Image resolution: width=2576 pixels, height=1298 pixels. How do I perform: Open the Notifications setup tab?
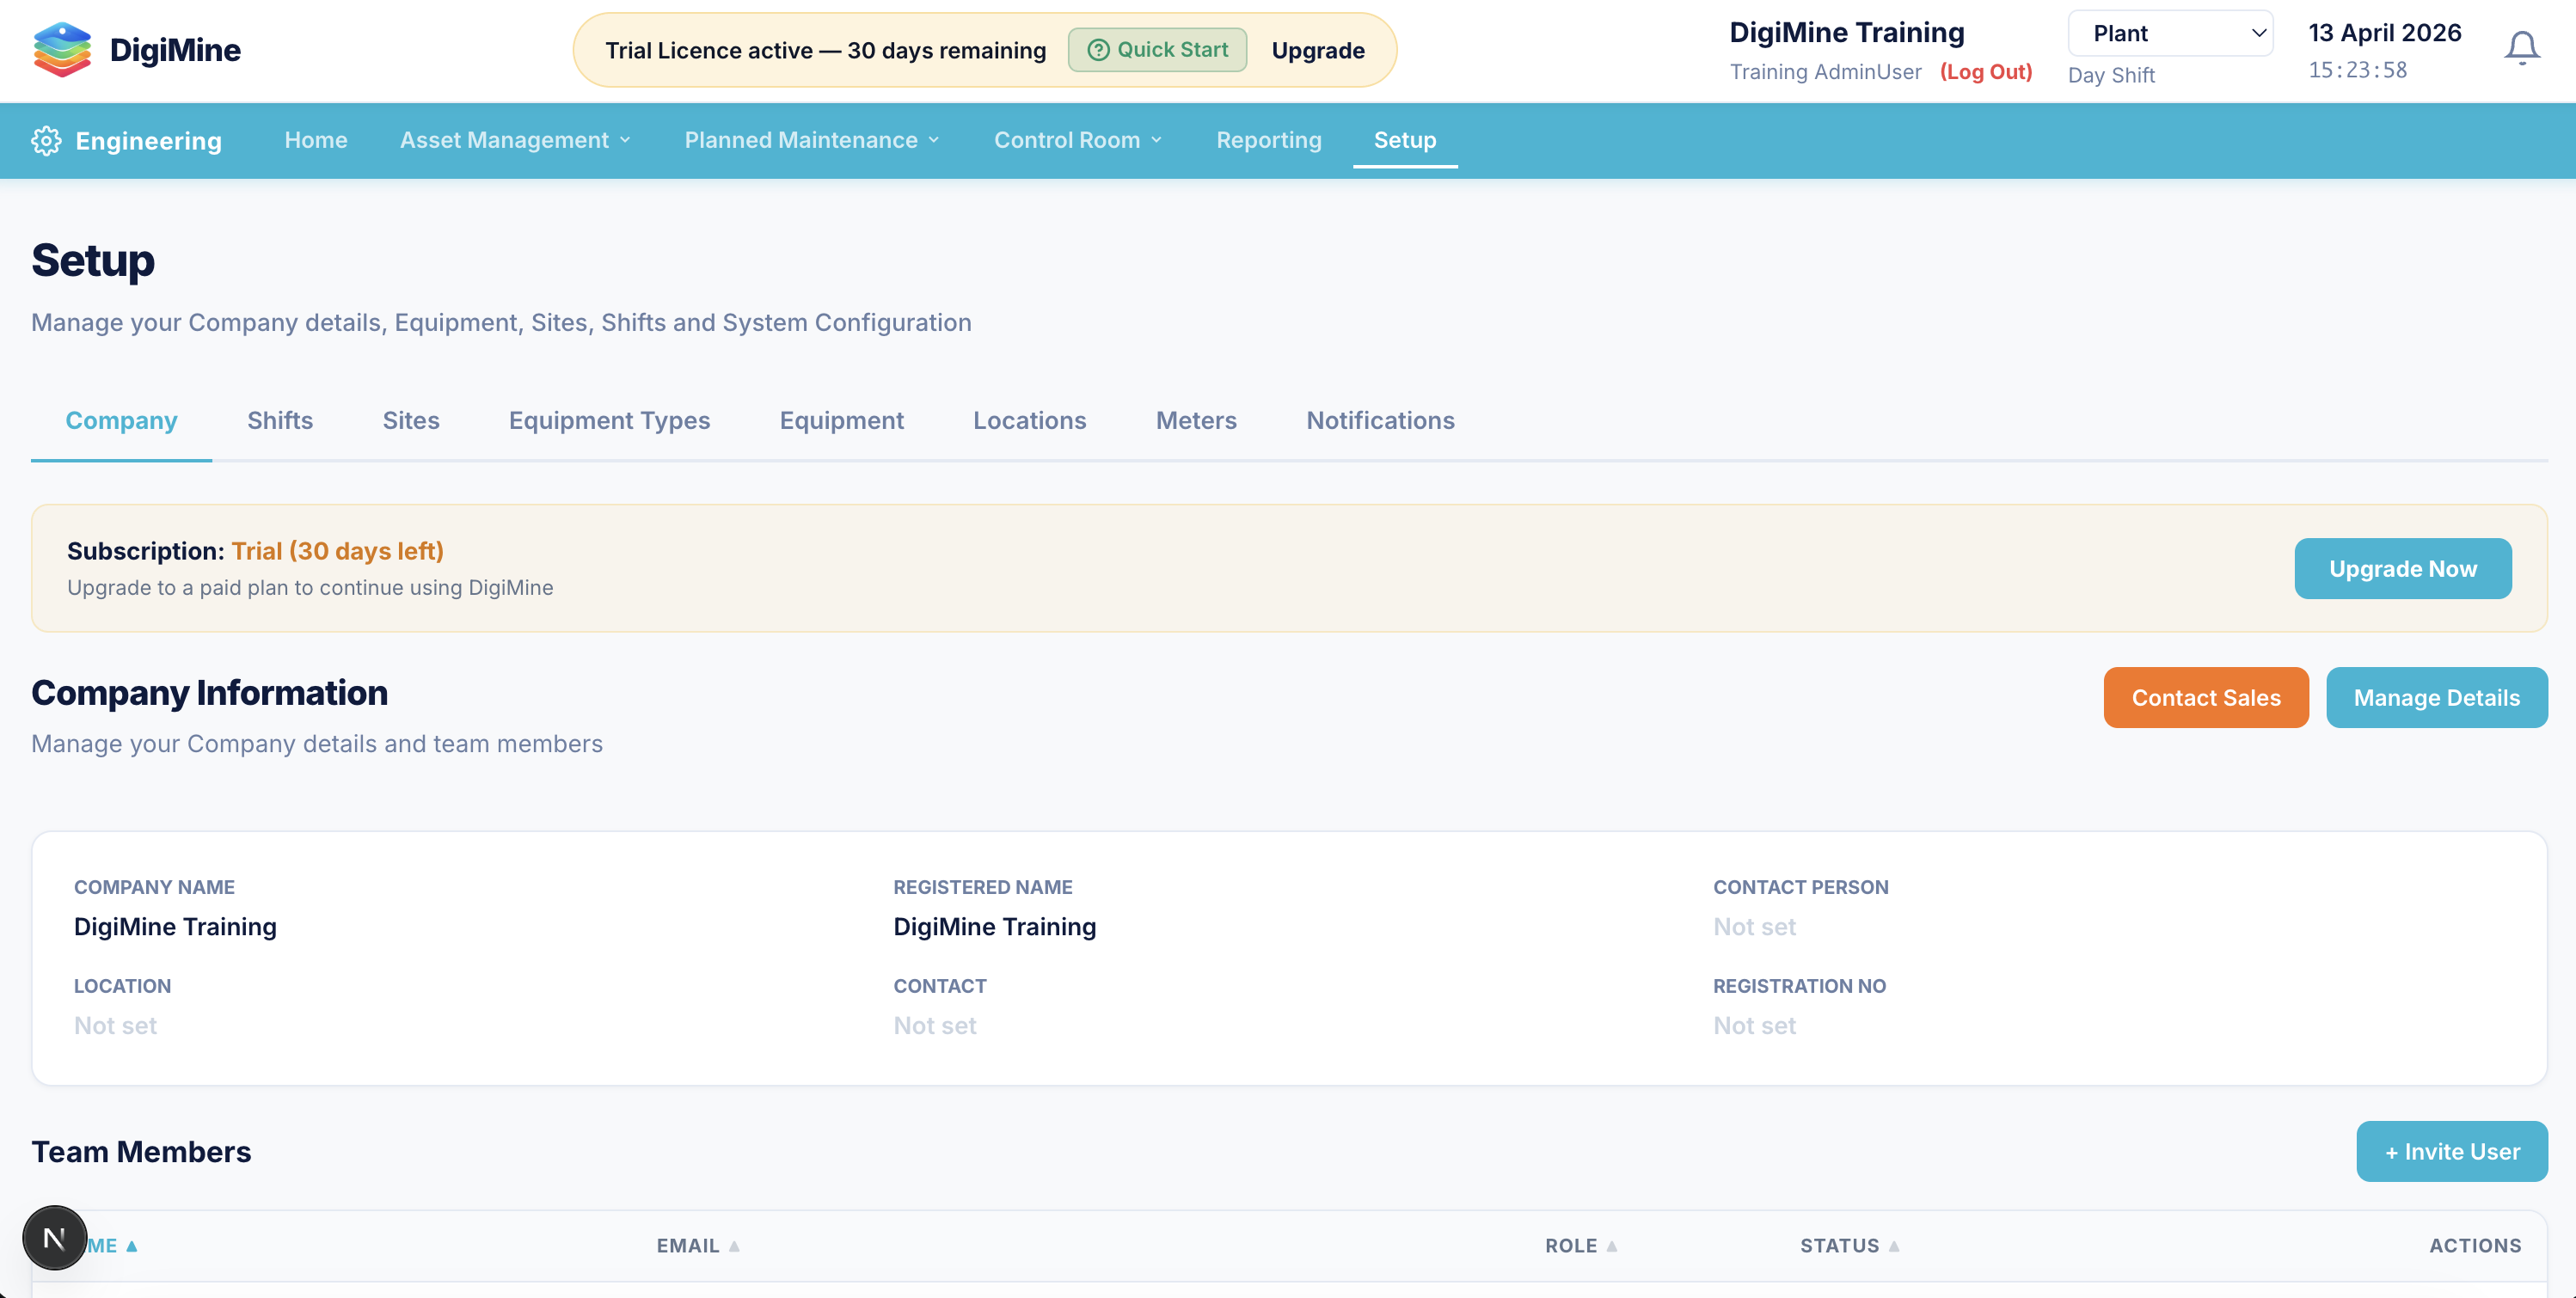1379,421
